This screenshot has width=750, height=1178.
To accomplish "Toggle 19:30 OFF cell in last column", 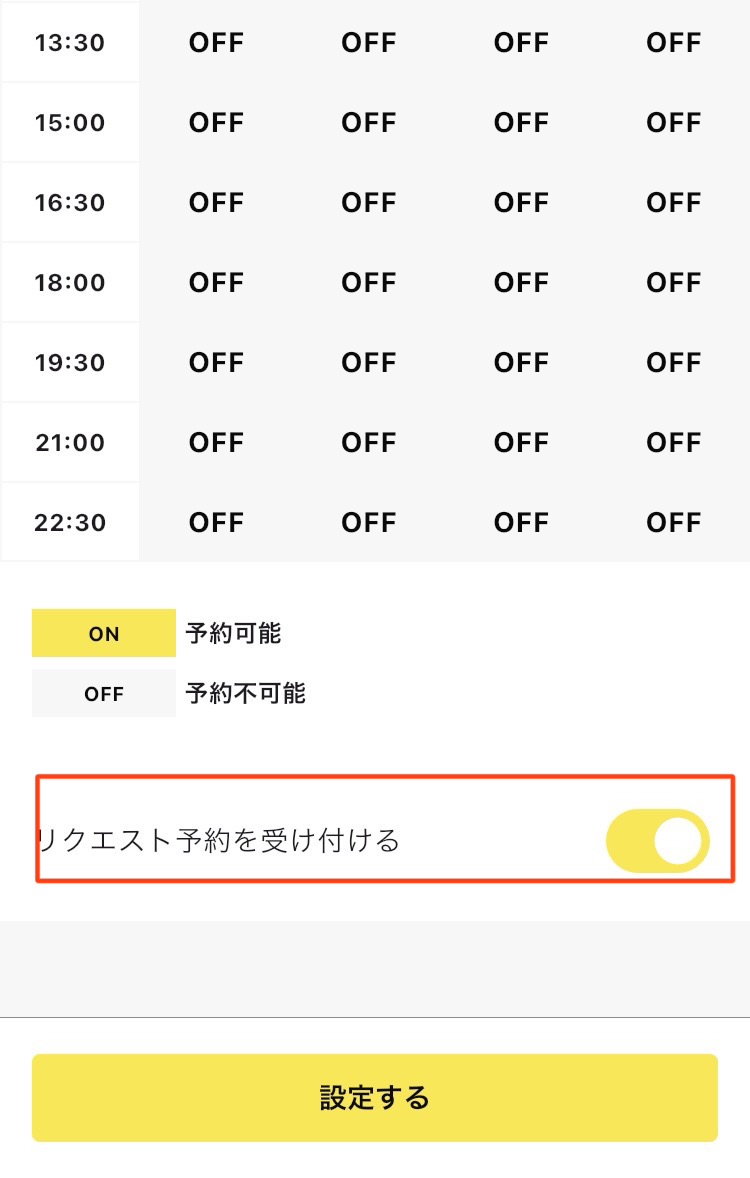I will pos(673,363).
